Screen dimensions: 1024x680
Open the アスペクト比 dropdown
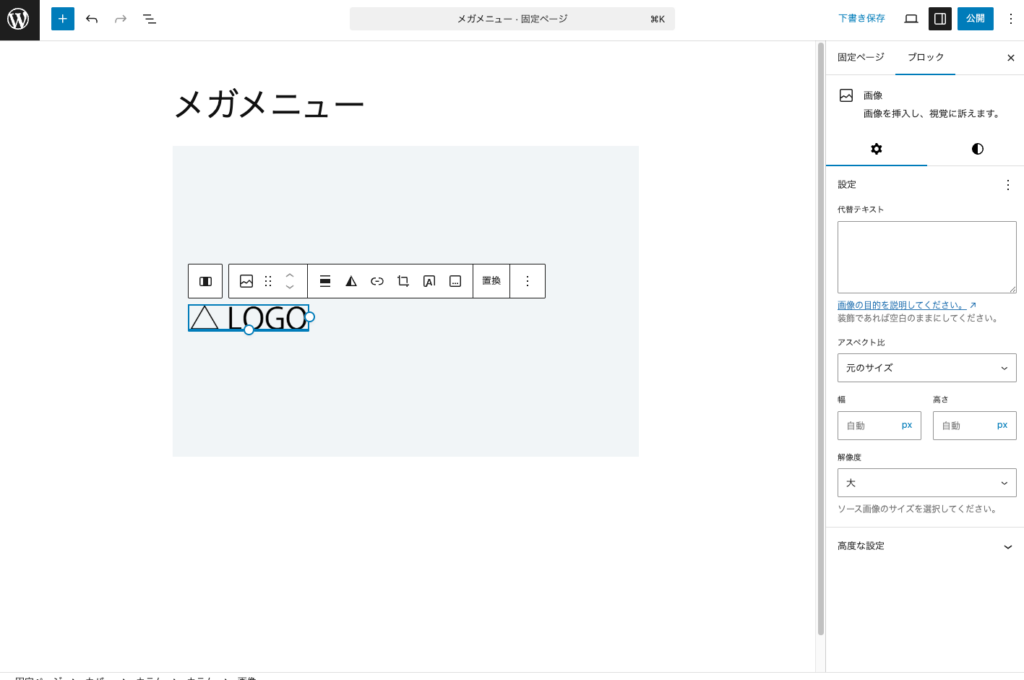click(926, 367)
